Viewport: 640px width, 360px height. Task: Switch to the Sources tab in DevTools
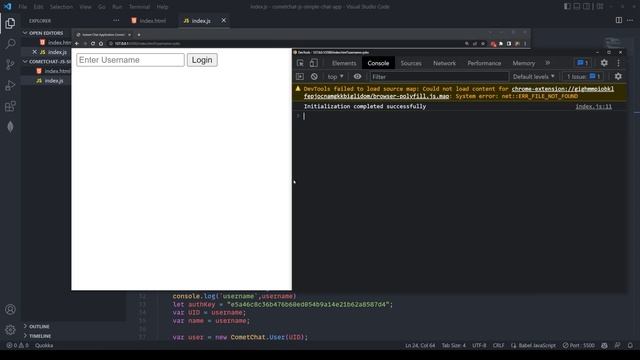point(411,63)
